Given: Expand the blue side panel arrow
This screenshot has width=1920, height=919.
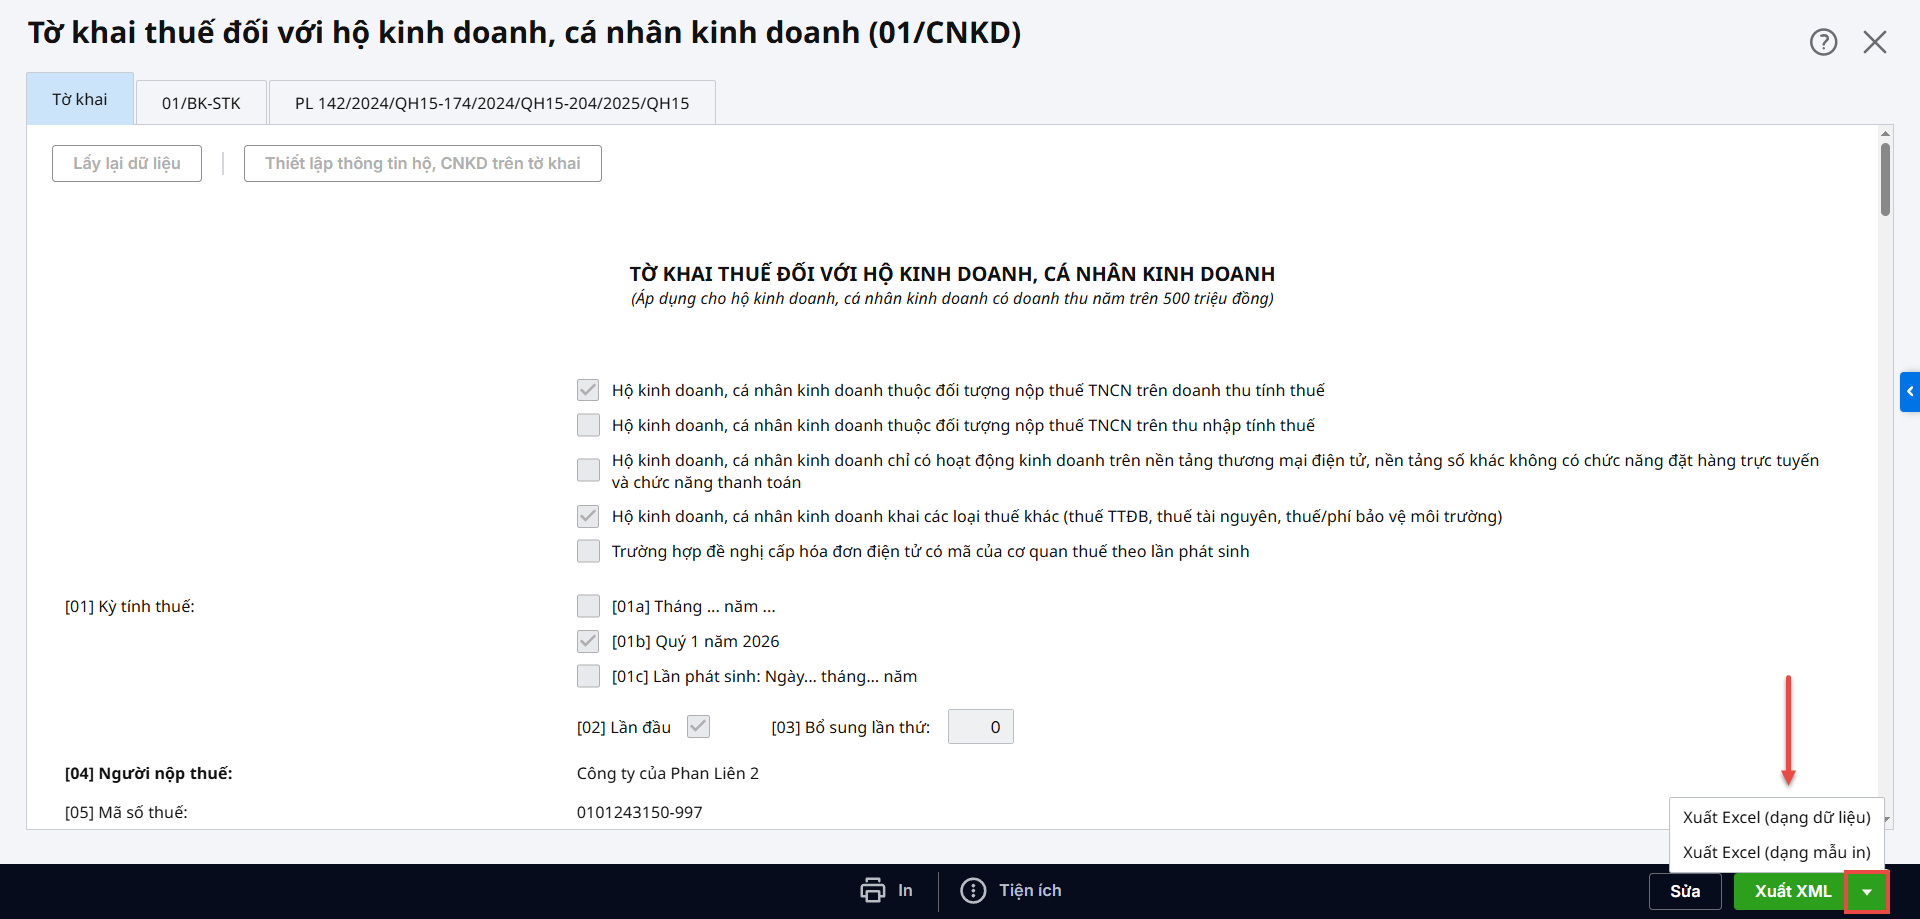Looking at the screenshot, I should [1909, 392].
